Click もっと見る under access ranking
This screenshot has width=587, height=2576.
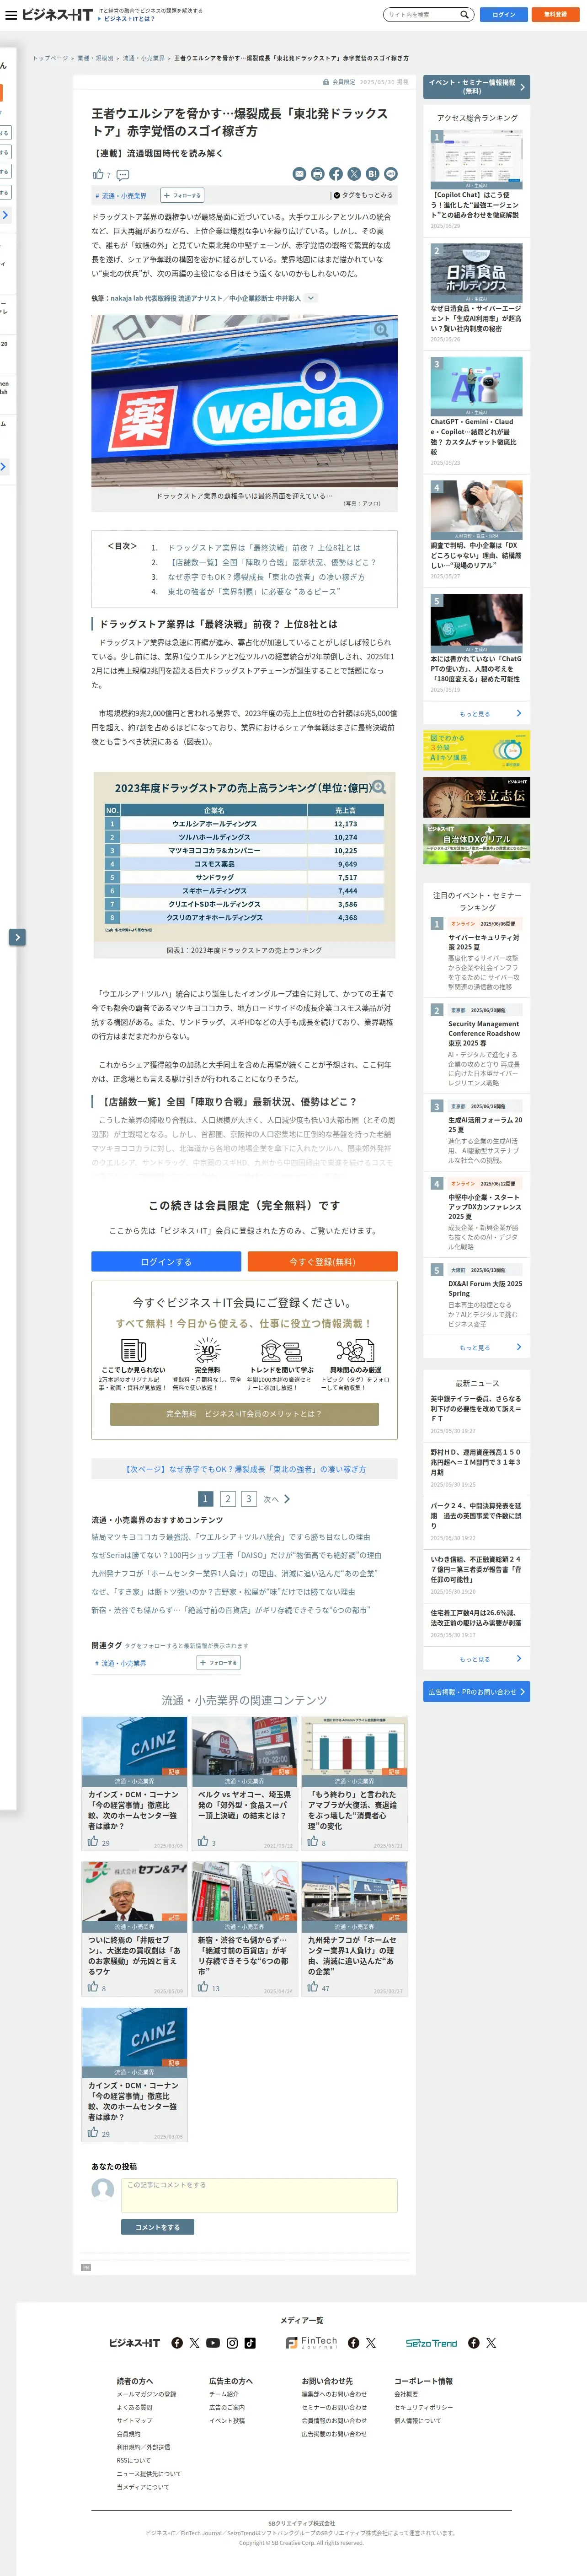(476, 713)
